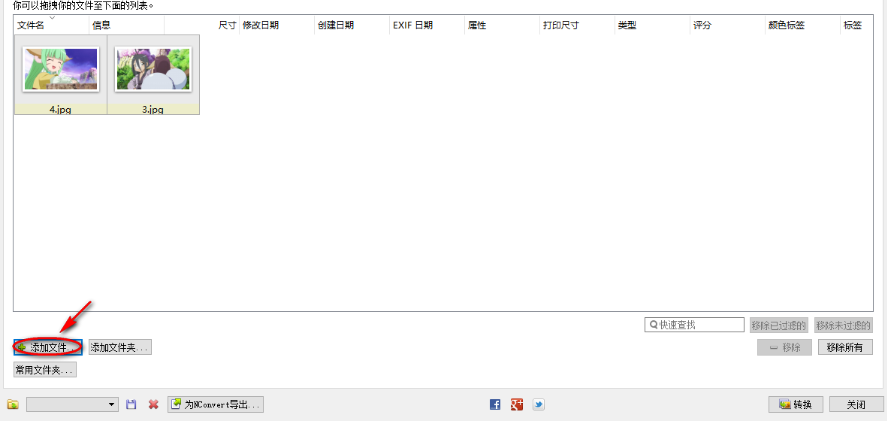Click the save script floppy disk icon

pyautogui.click(x=131, y=405)
